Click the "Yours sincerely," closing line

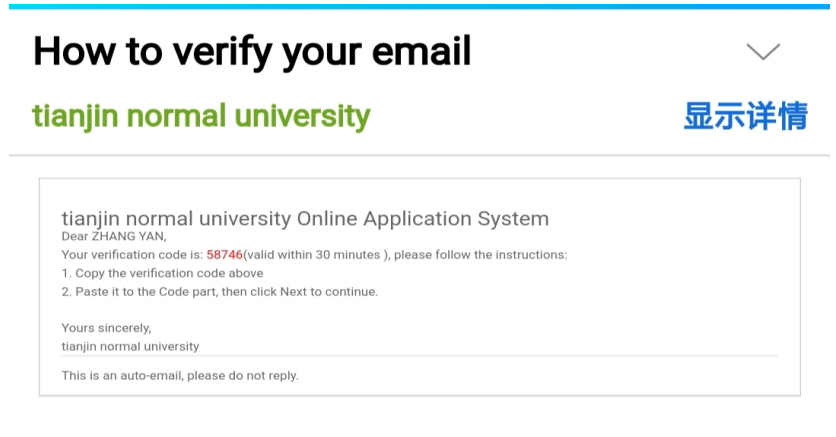106,328
